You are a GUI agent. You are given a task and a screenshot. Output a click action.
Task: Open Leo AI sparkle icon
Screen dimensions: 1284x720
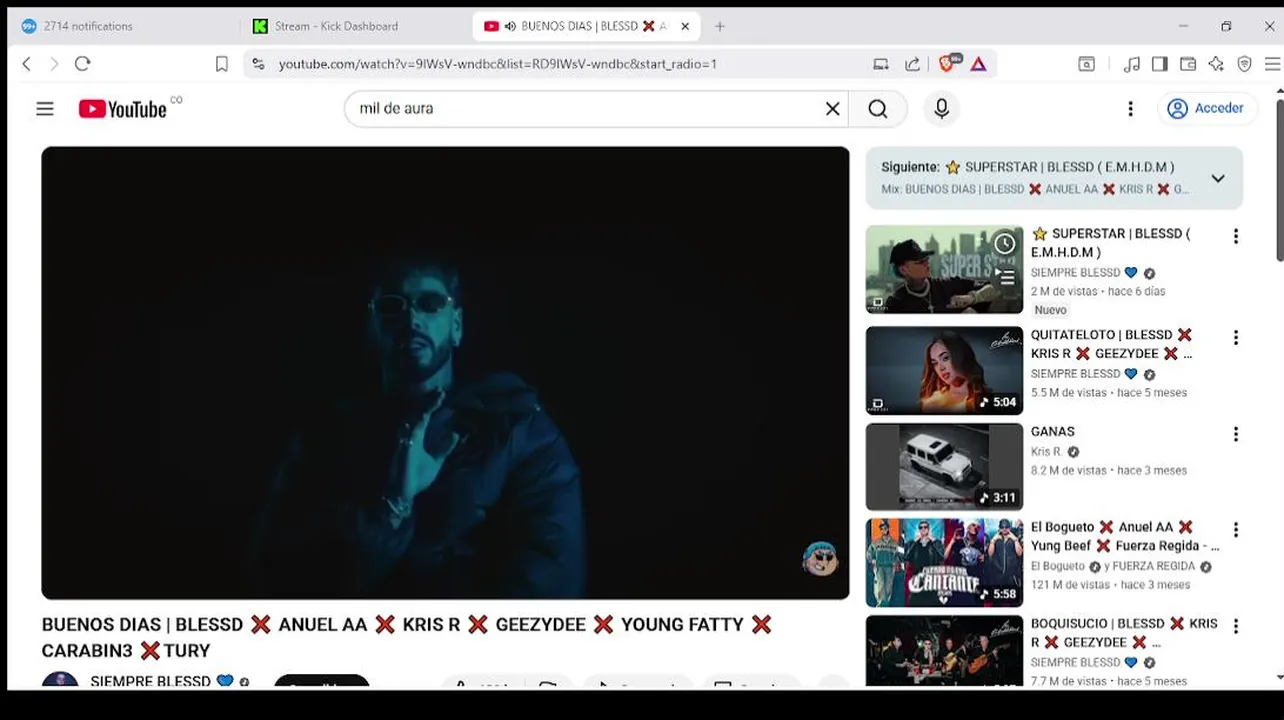[x=1216, y=64]
